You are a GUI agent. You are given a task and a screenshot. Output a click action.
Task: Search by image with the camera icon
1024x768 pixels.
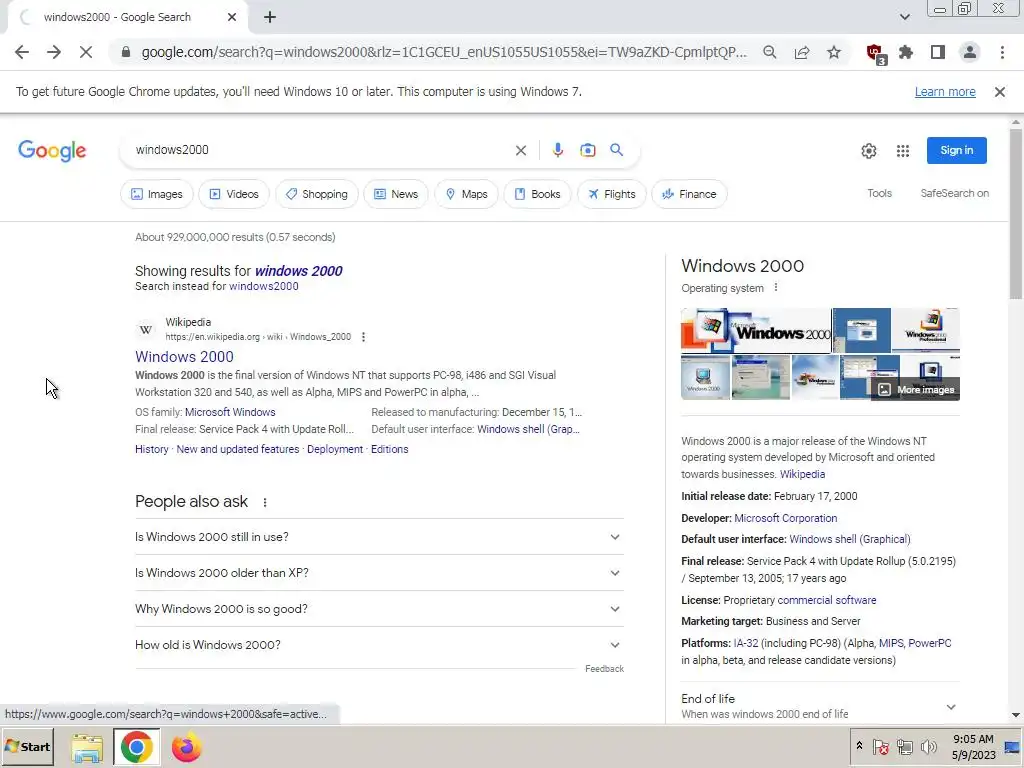point(588,150)
